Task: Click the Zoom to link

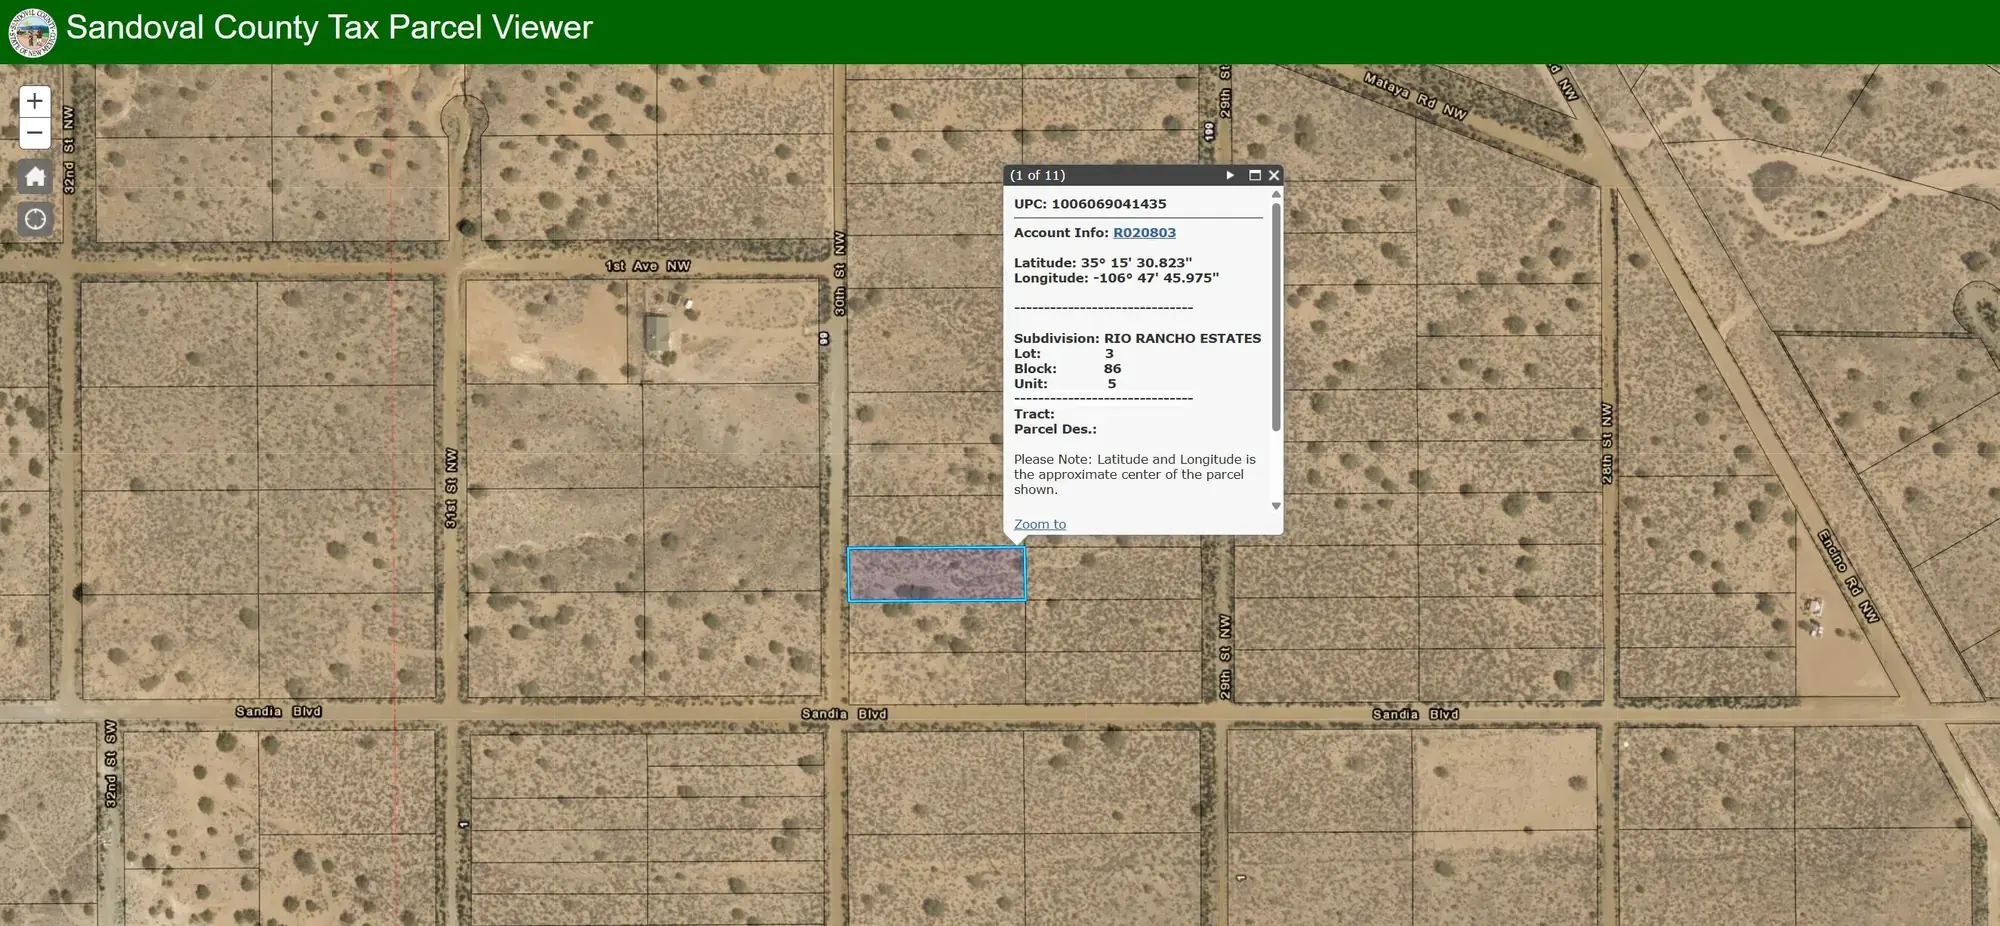Action: [1039, 524]
